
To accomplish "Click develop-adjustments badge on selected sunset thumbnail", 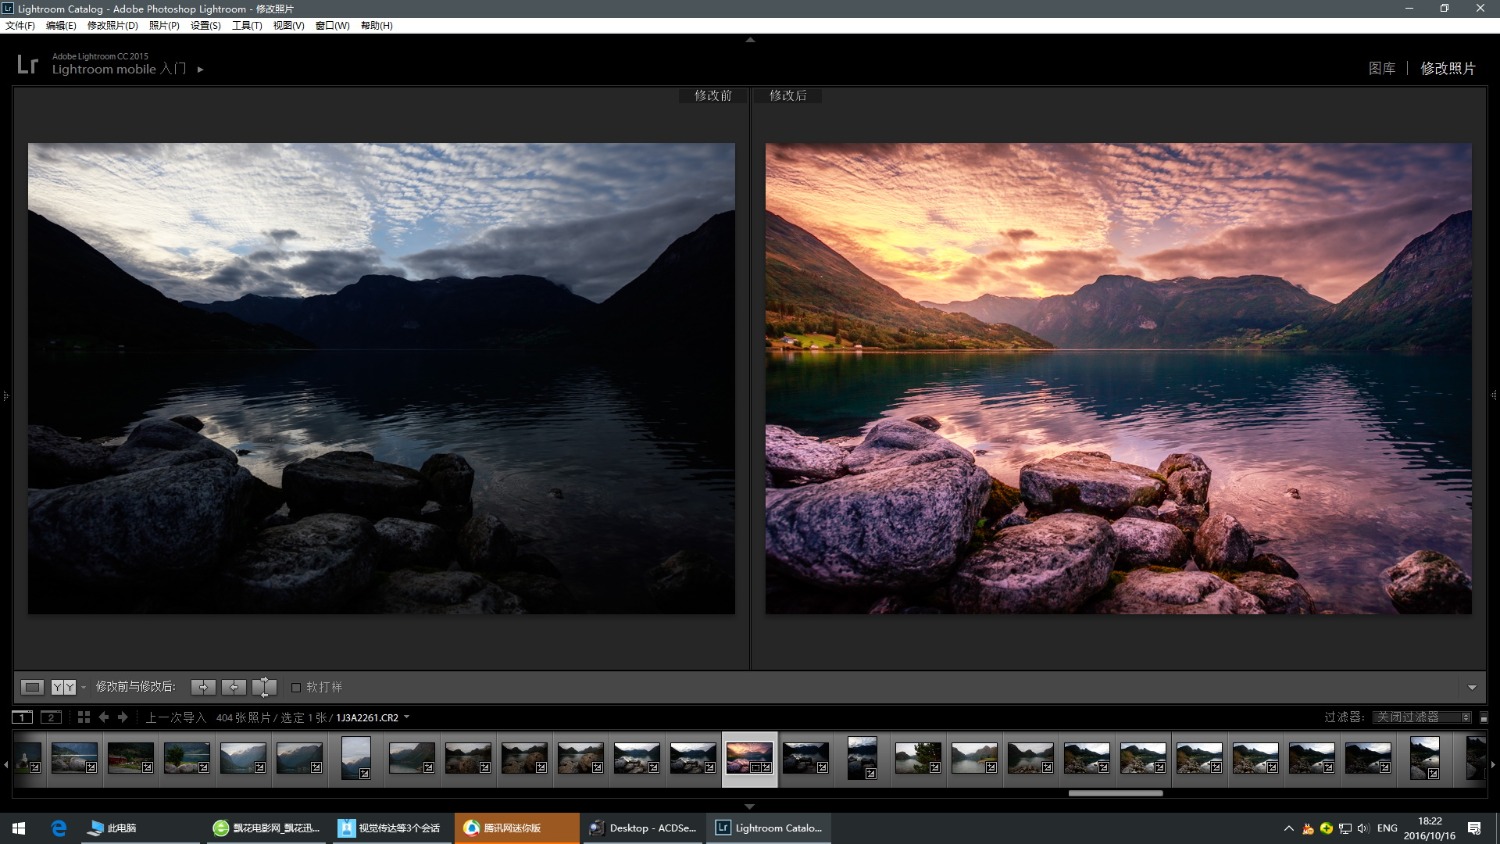I will 768,768.
